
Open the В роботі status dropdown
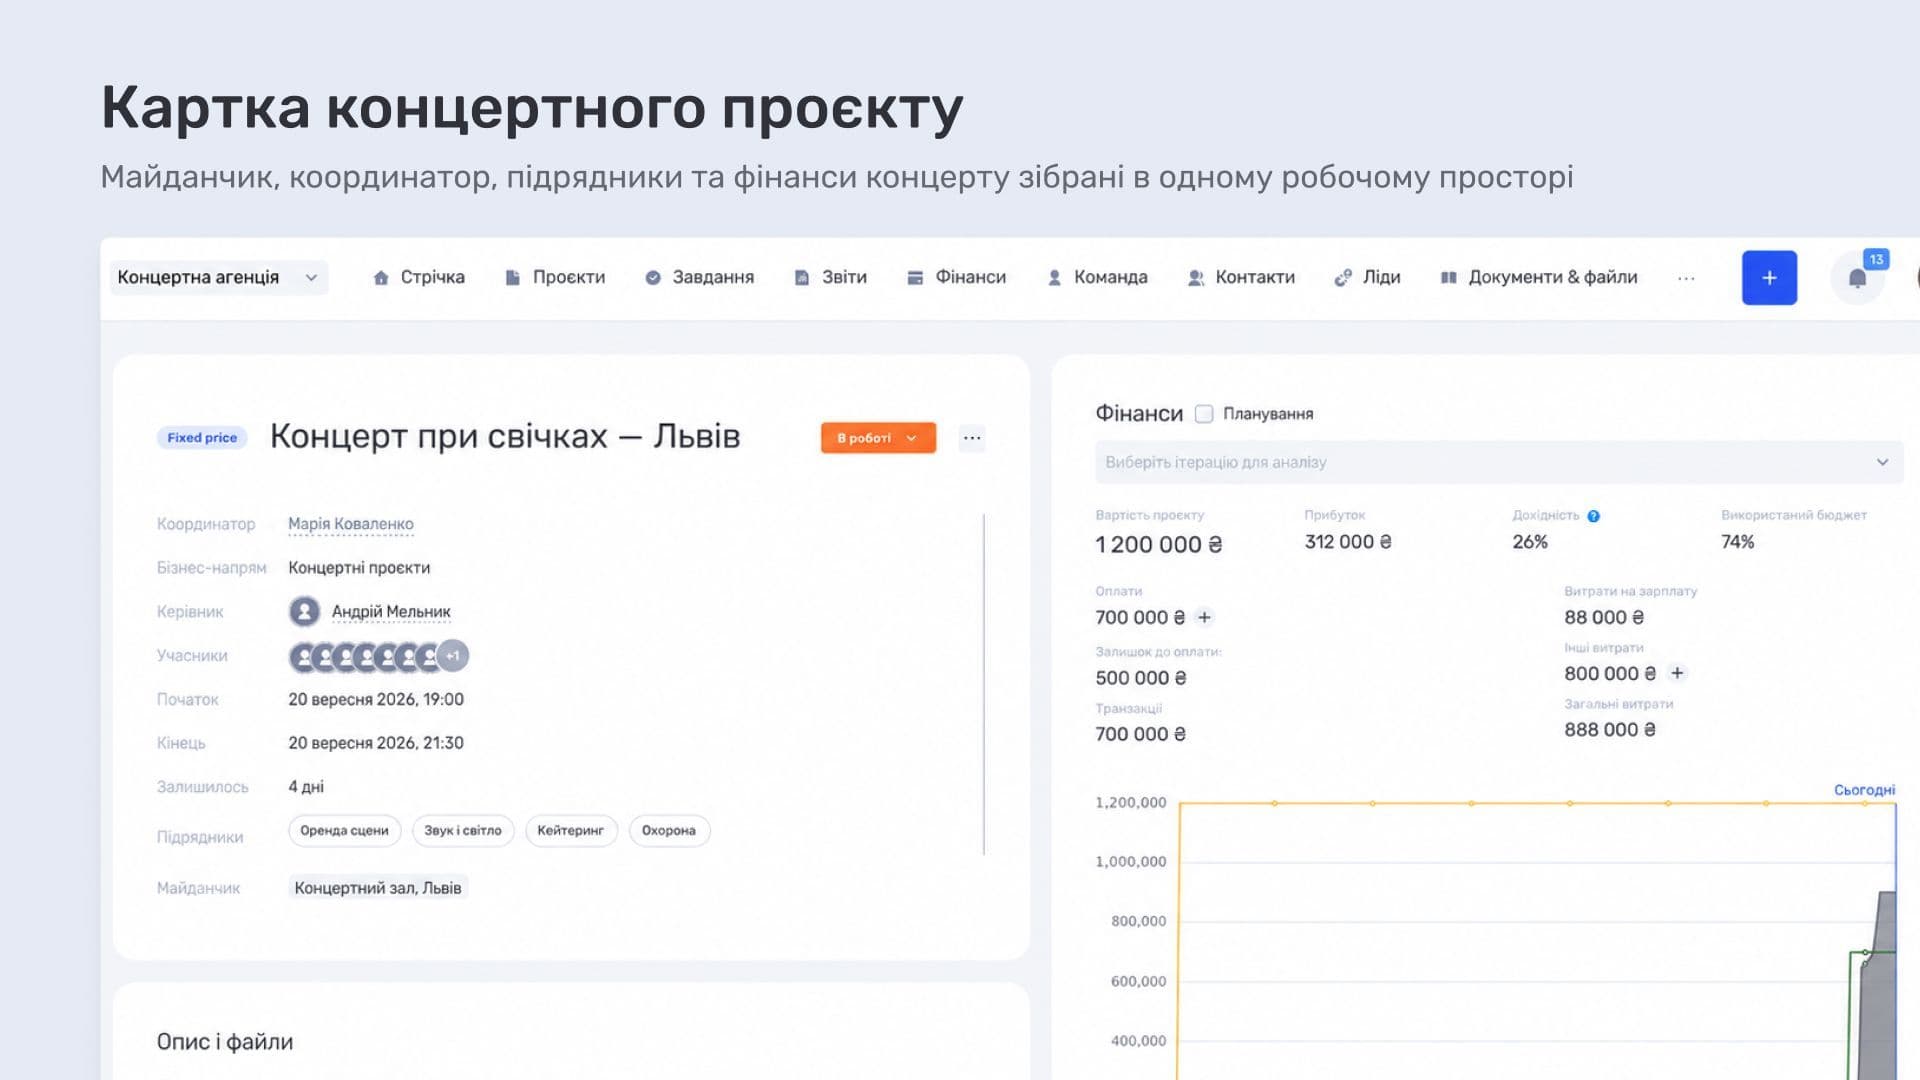pos(878,438)
